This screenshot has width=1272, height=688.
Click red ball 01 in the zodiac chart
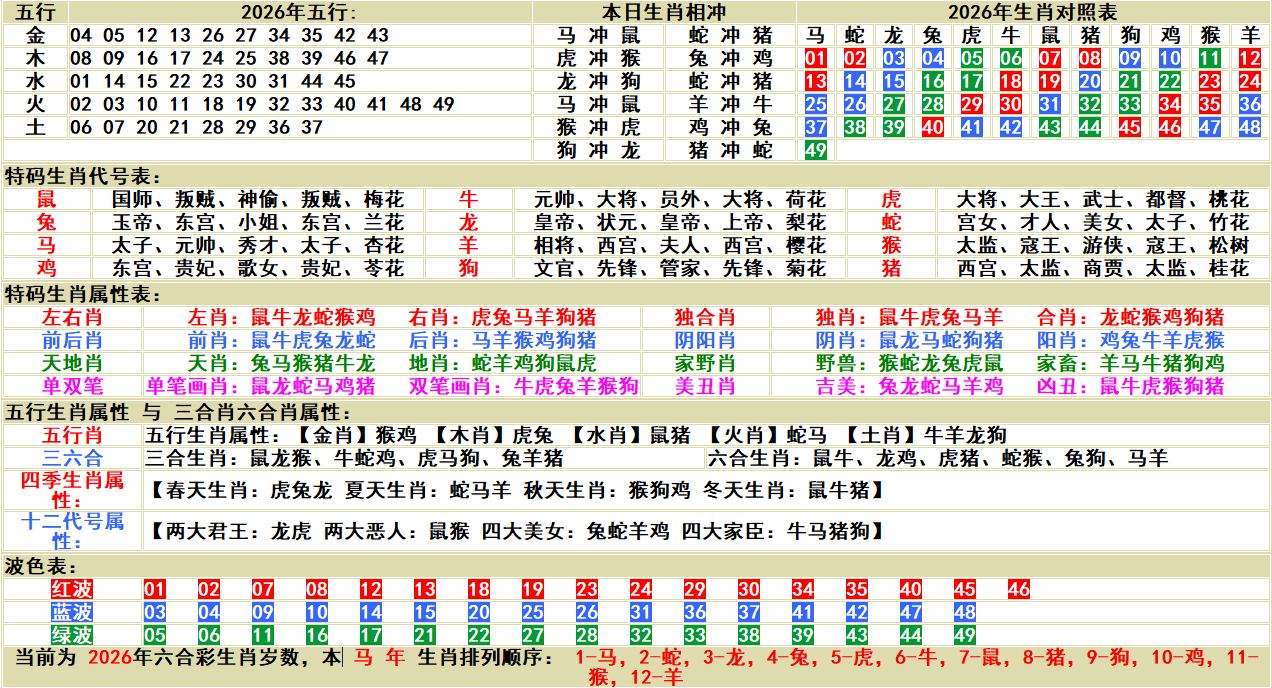(x=816, y=58)
